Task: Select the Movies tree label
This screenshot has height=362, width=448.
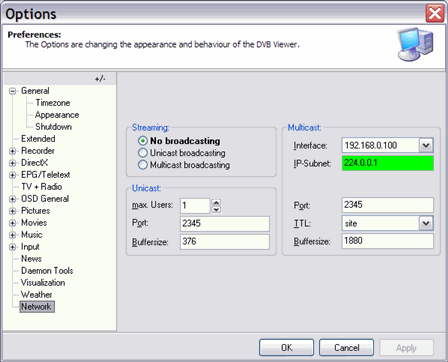Action: [x=34, y=223]
